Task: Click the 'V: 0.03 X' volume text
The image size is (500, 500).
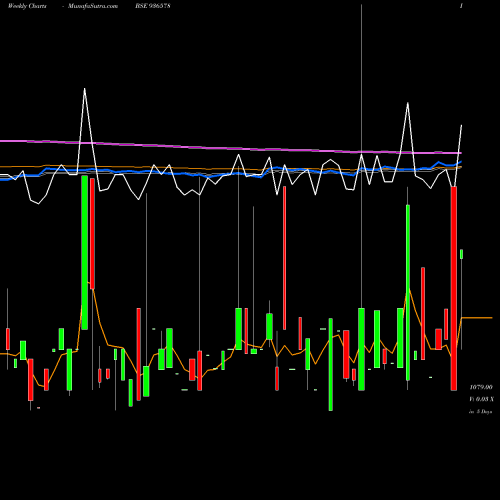Action: tap(481, 399)
